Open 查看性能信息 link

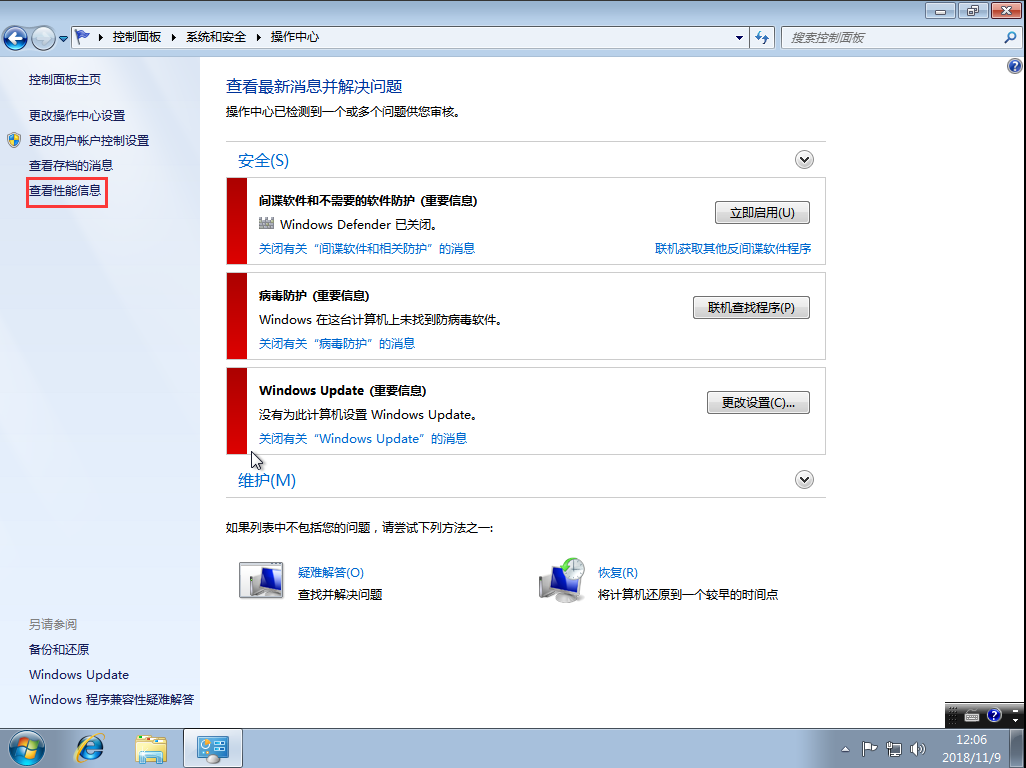(x=65, y=190)
